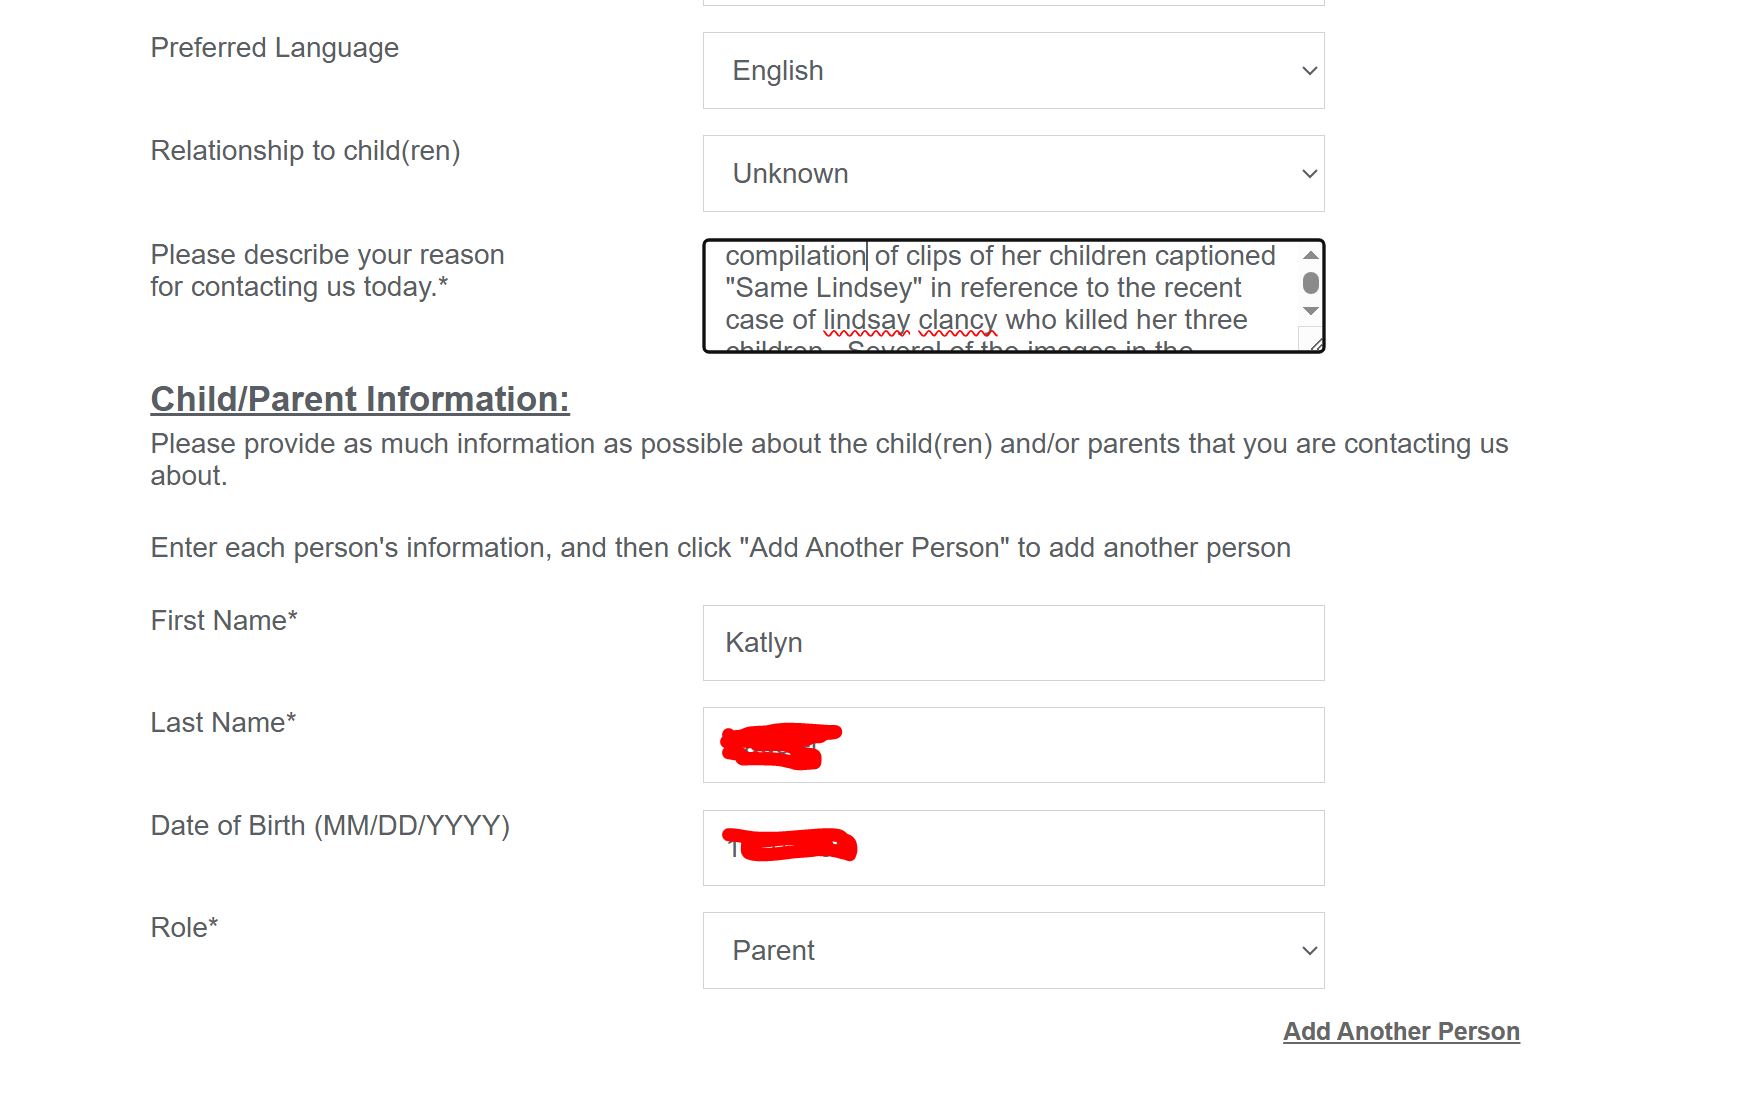
Task: Click the Preferred Language label
Action: point(275,48)
